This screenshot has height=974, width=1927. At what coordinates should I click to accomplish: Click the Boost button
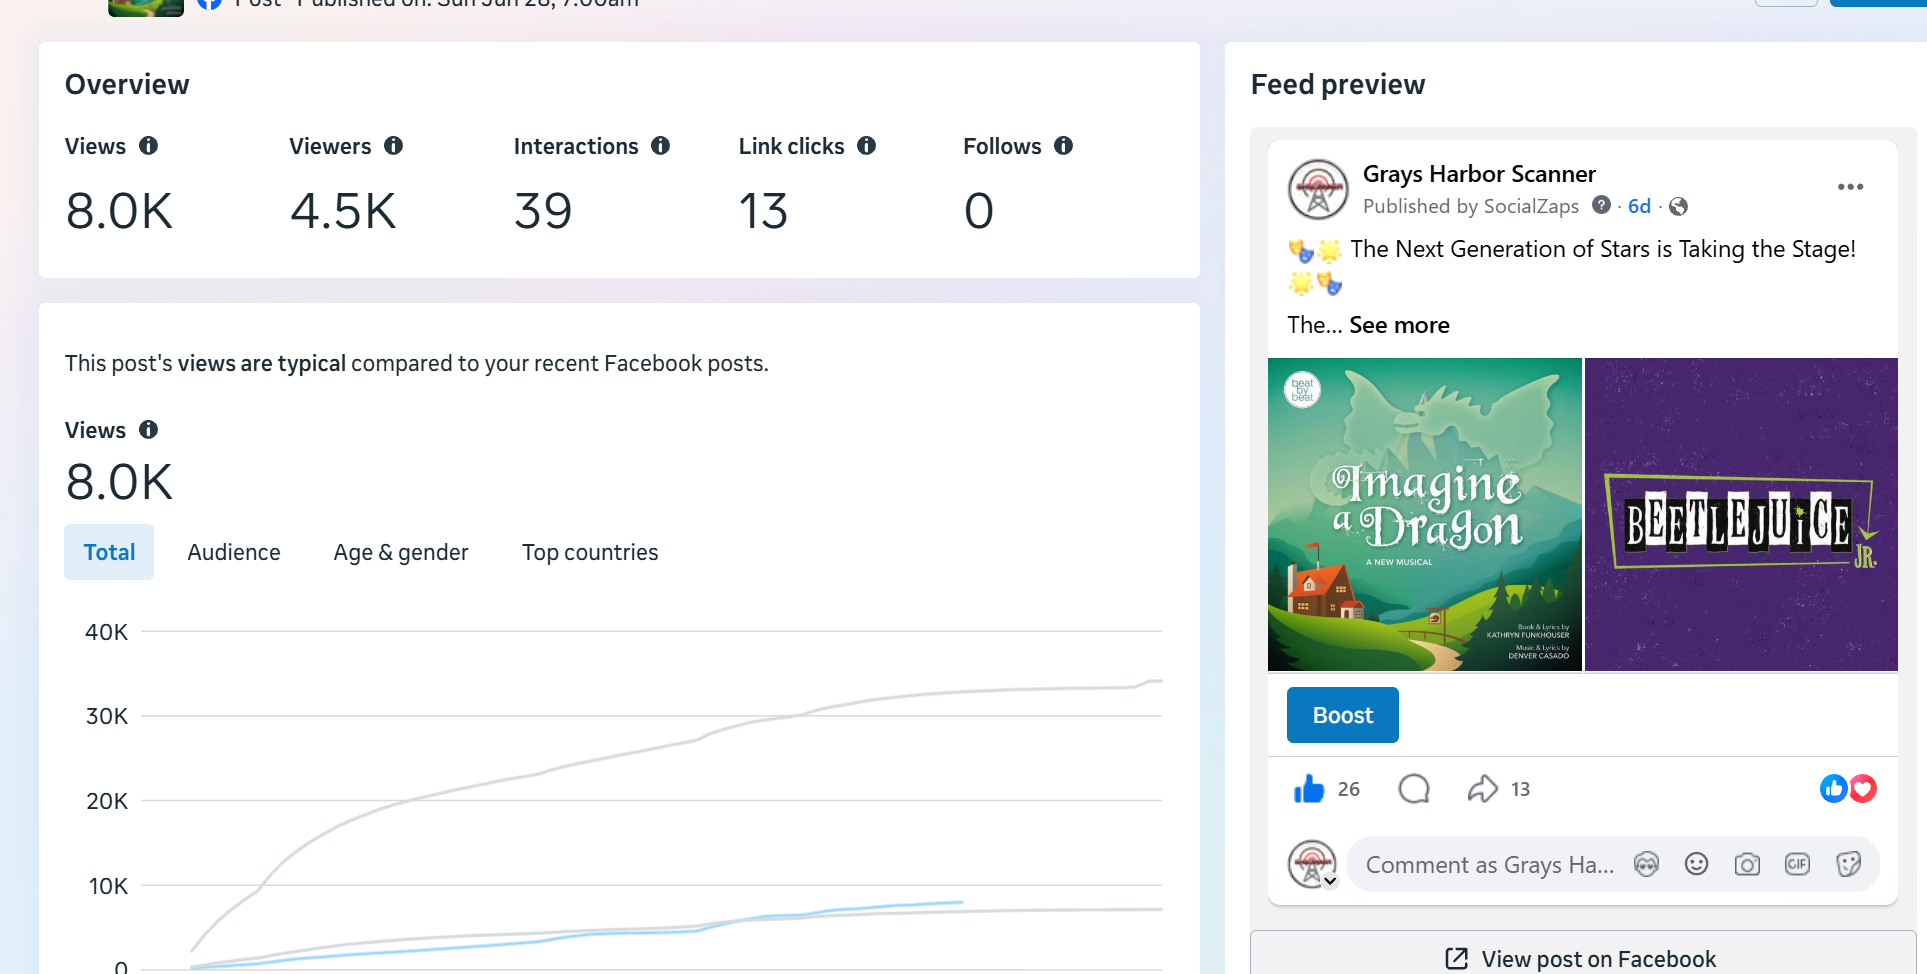(x=1343, y=715)
